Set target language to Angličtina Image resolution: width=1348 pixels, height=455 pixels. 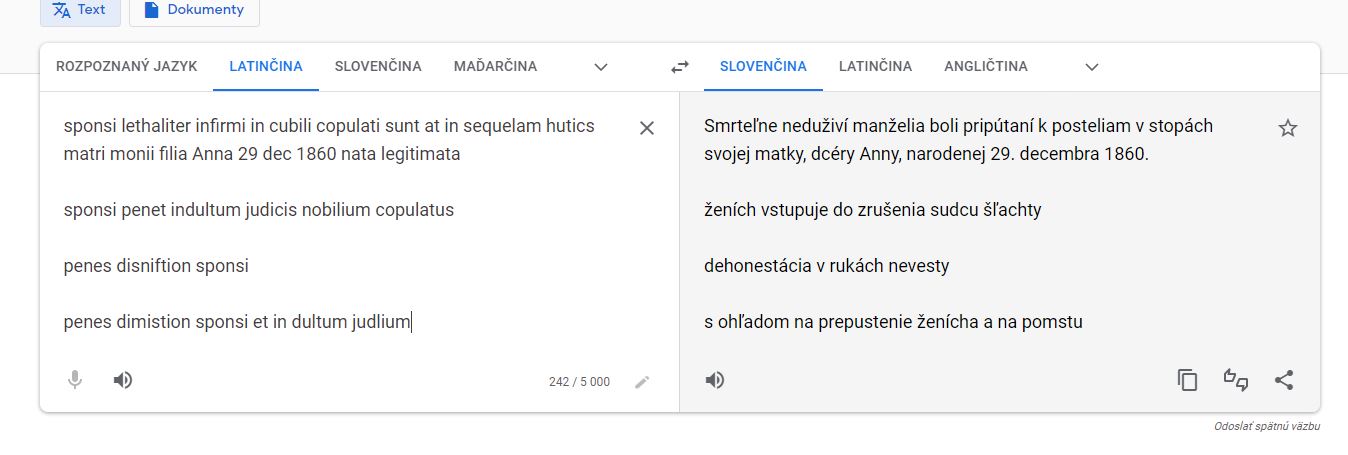coord(985,67)
